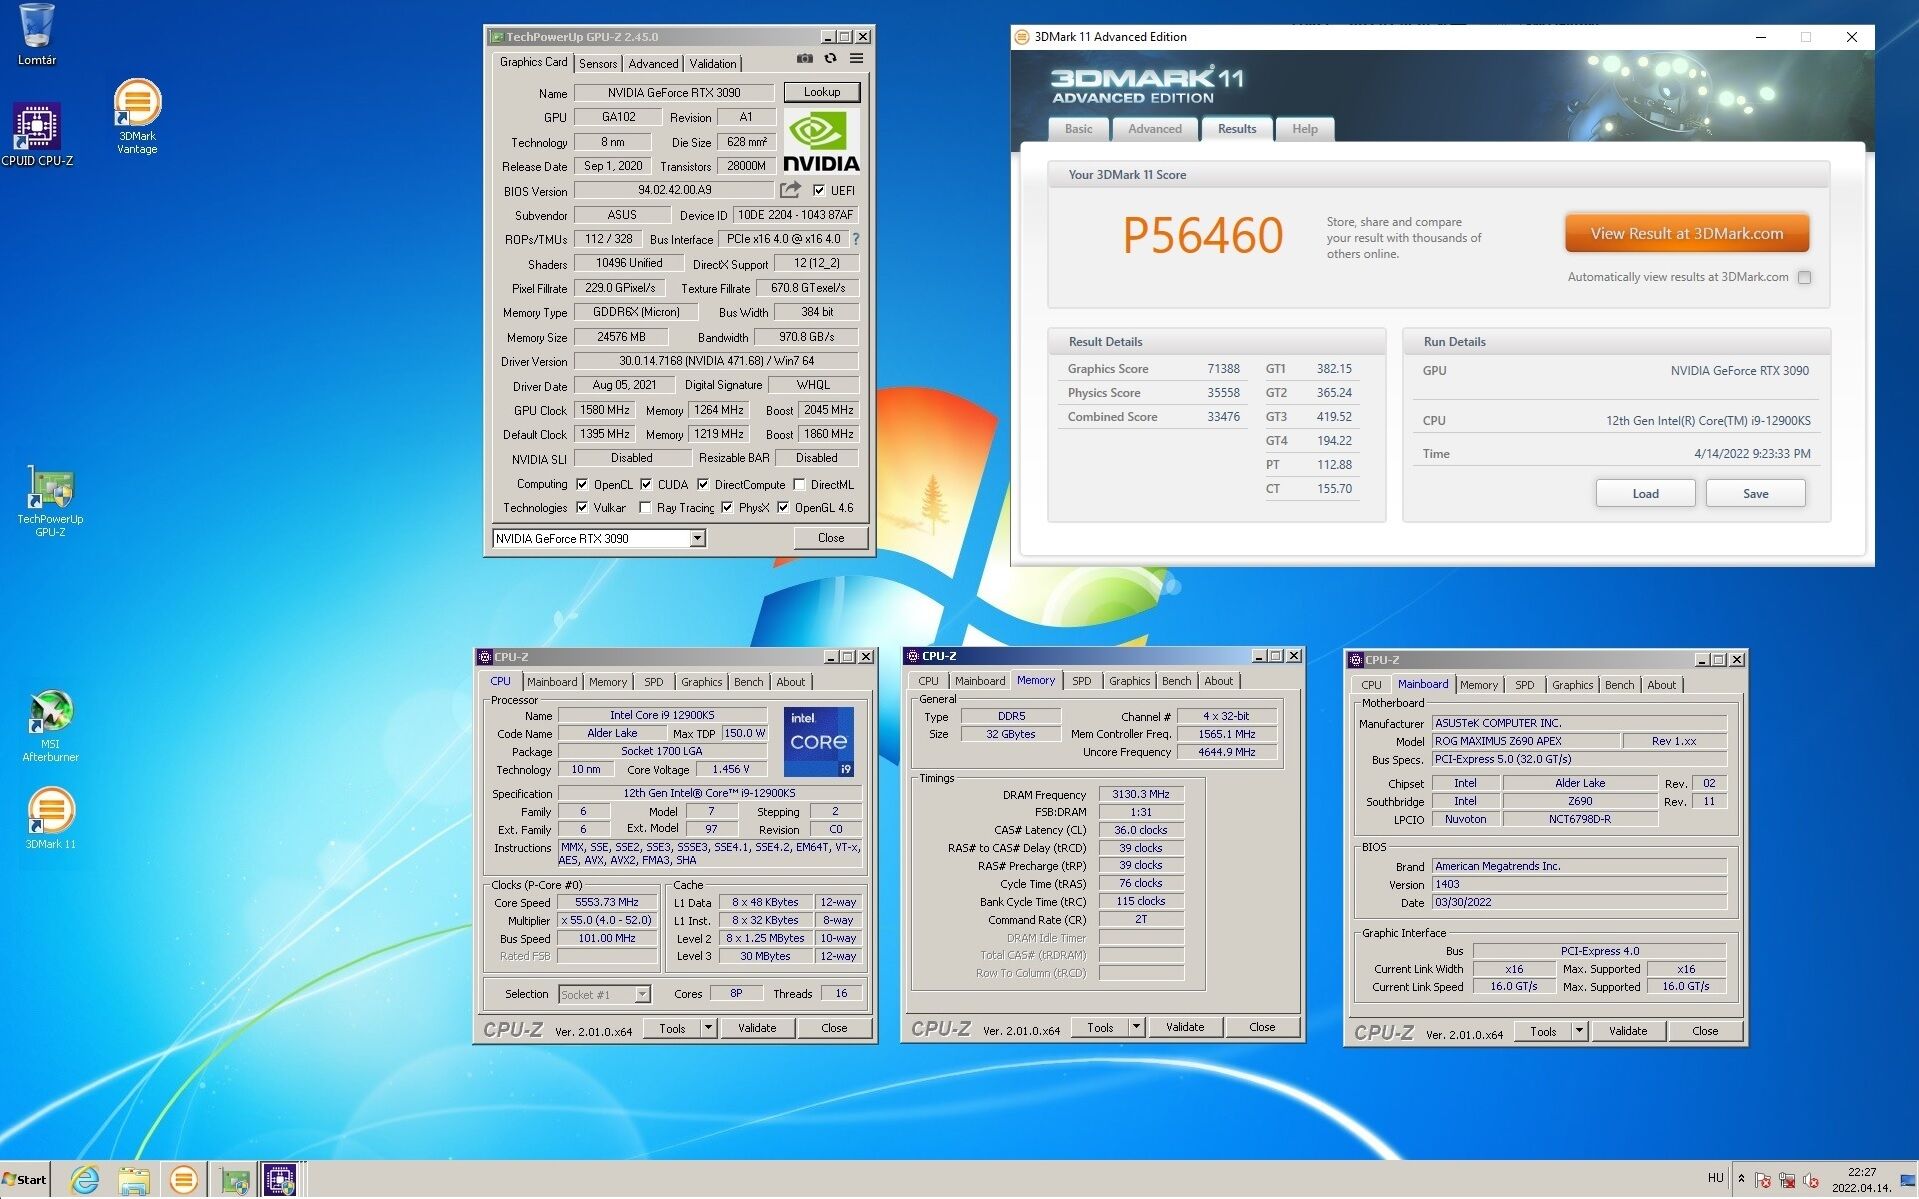Click the Load button in 3DMark 11
The width and height of the screenshot is (1919, 1199).
[1645, 494]
